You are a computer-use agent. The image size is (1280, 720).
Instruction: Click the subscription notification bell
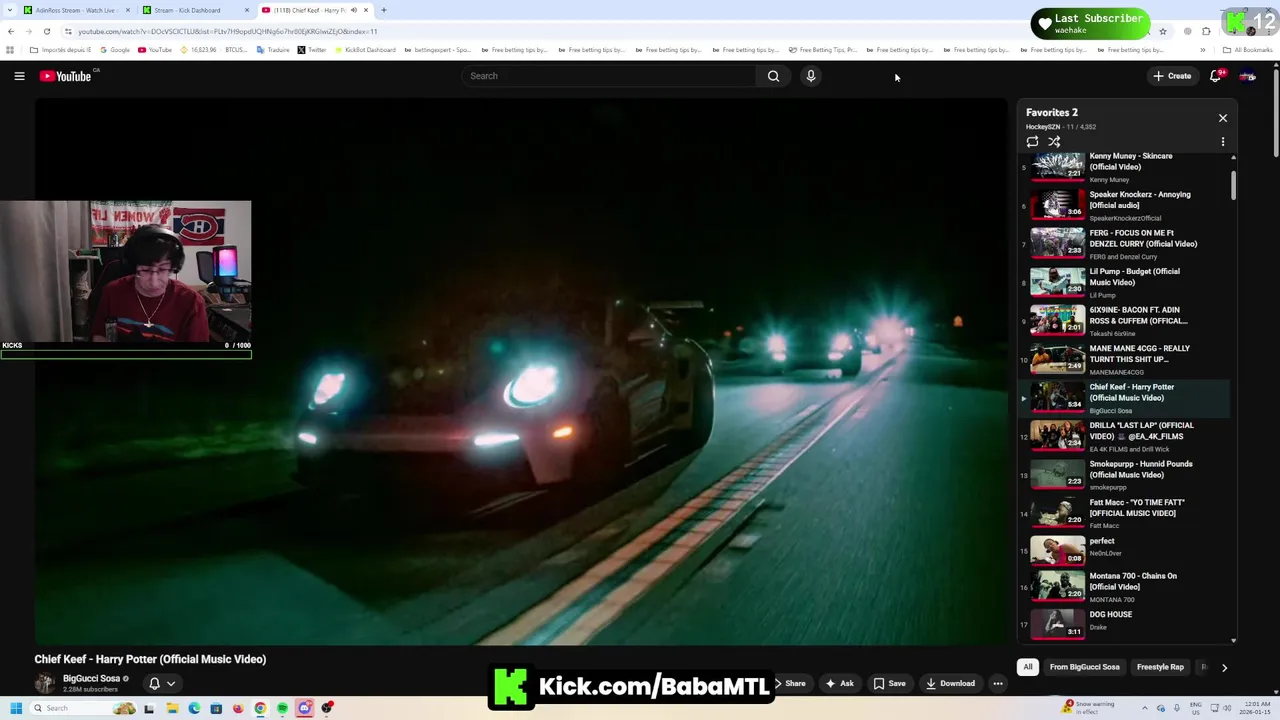click(x=154, y=684)
